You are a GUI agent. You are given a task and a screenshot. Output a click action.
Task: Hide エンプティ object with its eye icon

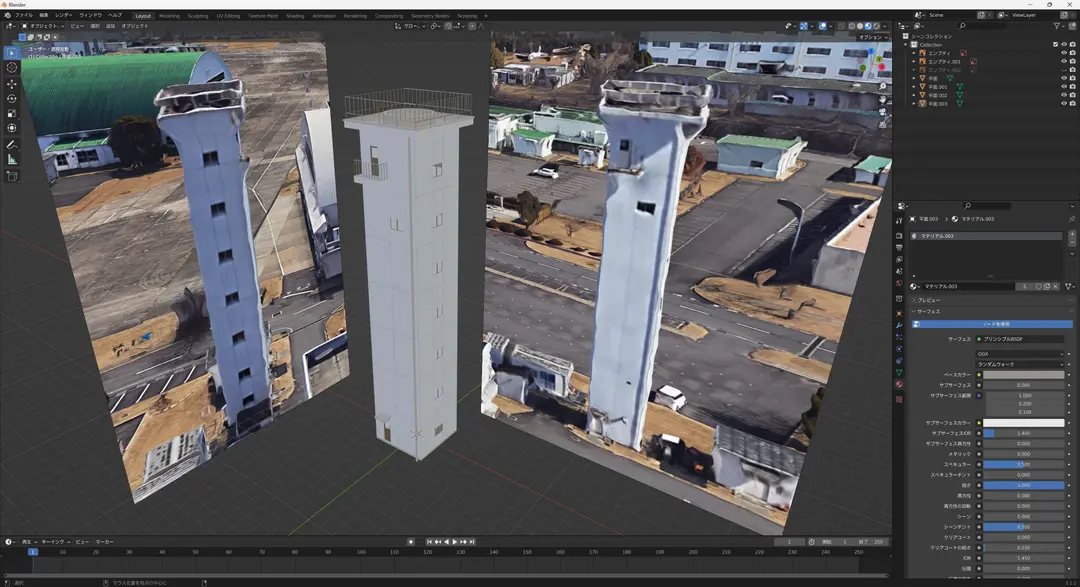coord(1063,53)
